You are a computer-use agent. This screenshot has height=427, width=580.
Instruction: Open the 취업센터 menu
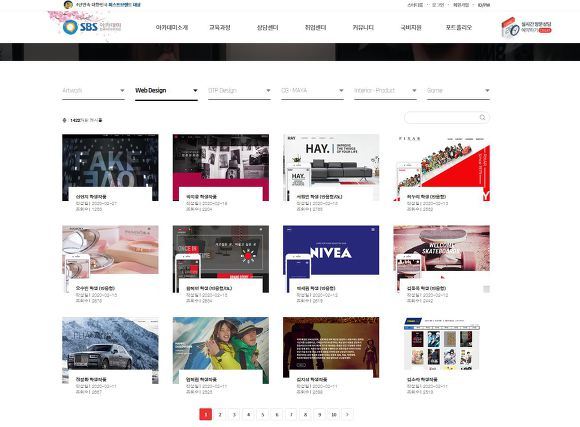click(x=315, y=27)
